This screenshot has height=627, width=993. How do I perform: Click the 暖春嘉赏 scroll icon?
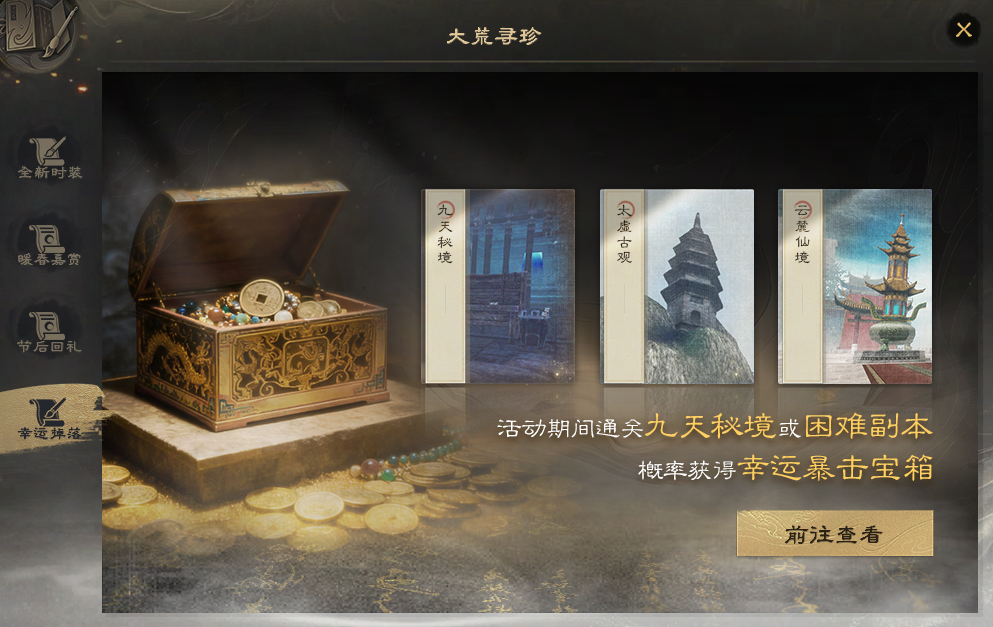[x=47, y=238]
